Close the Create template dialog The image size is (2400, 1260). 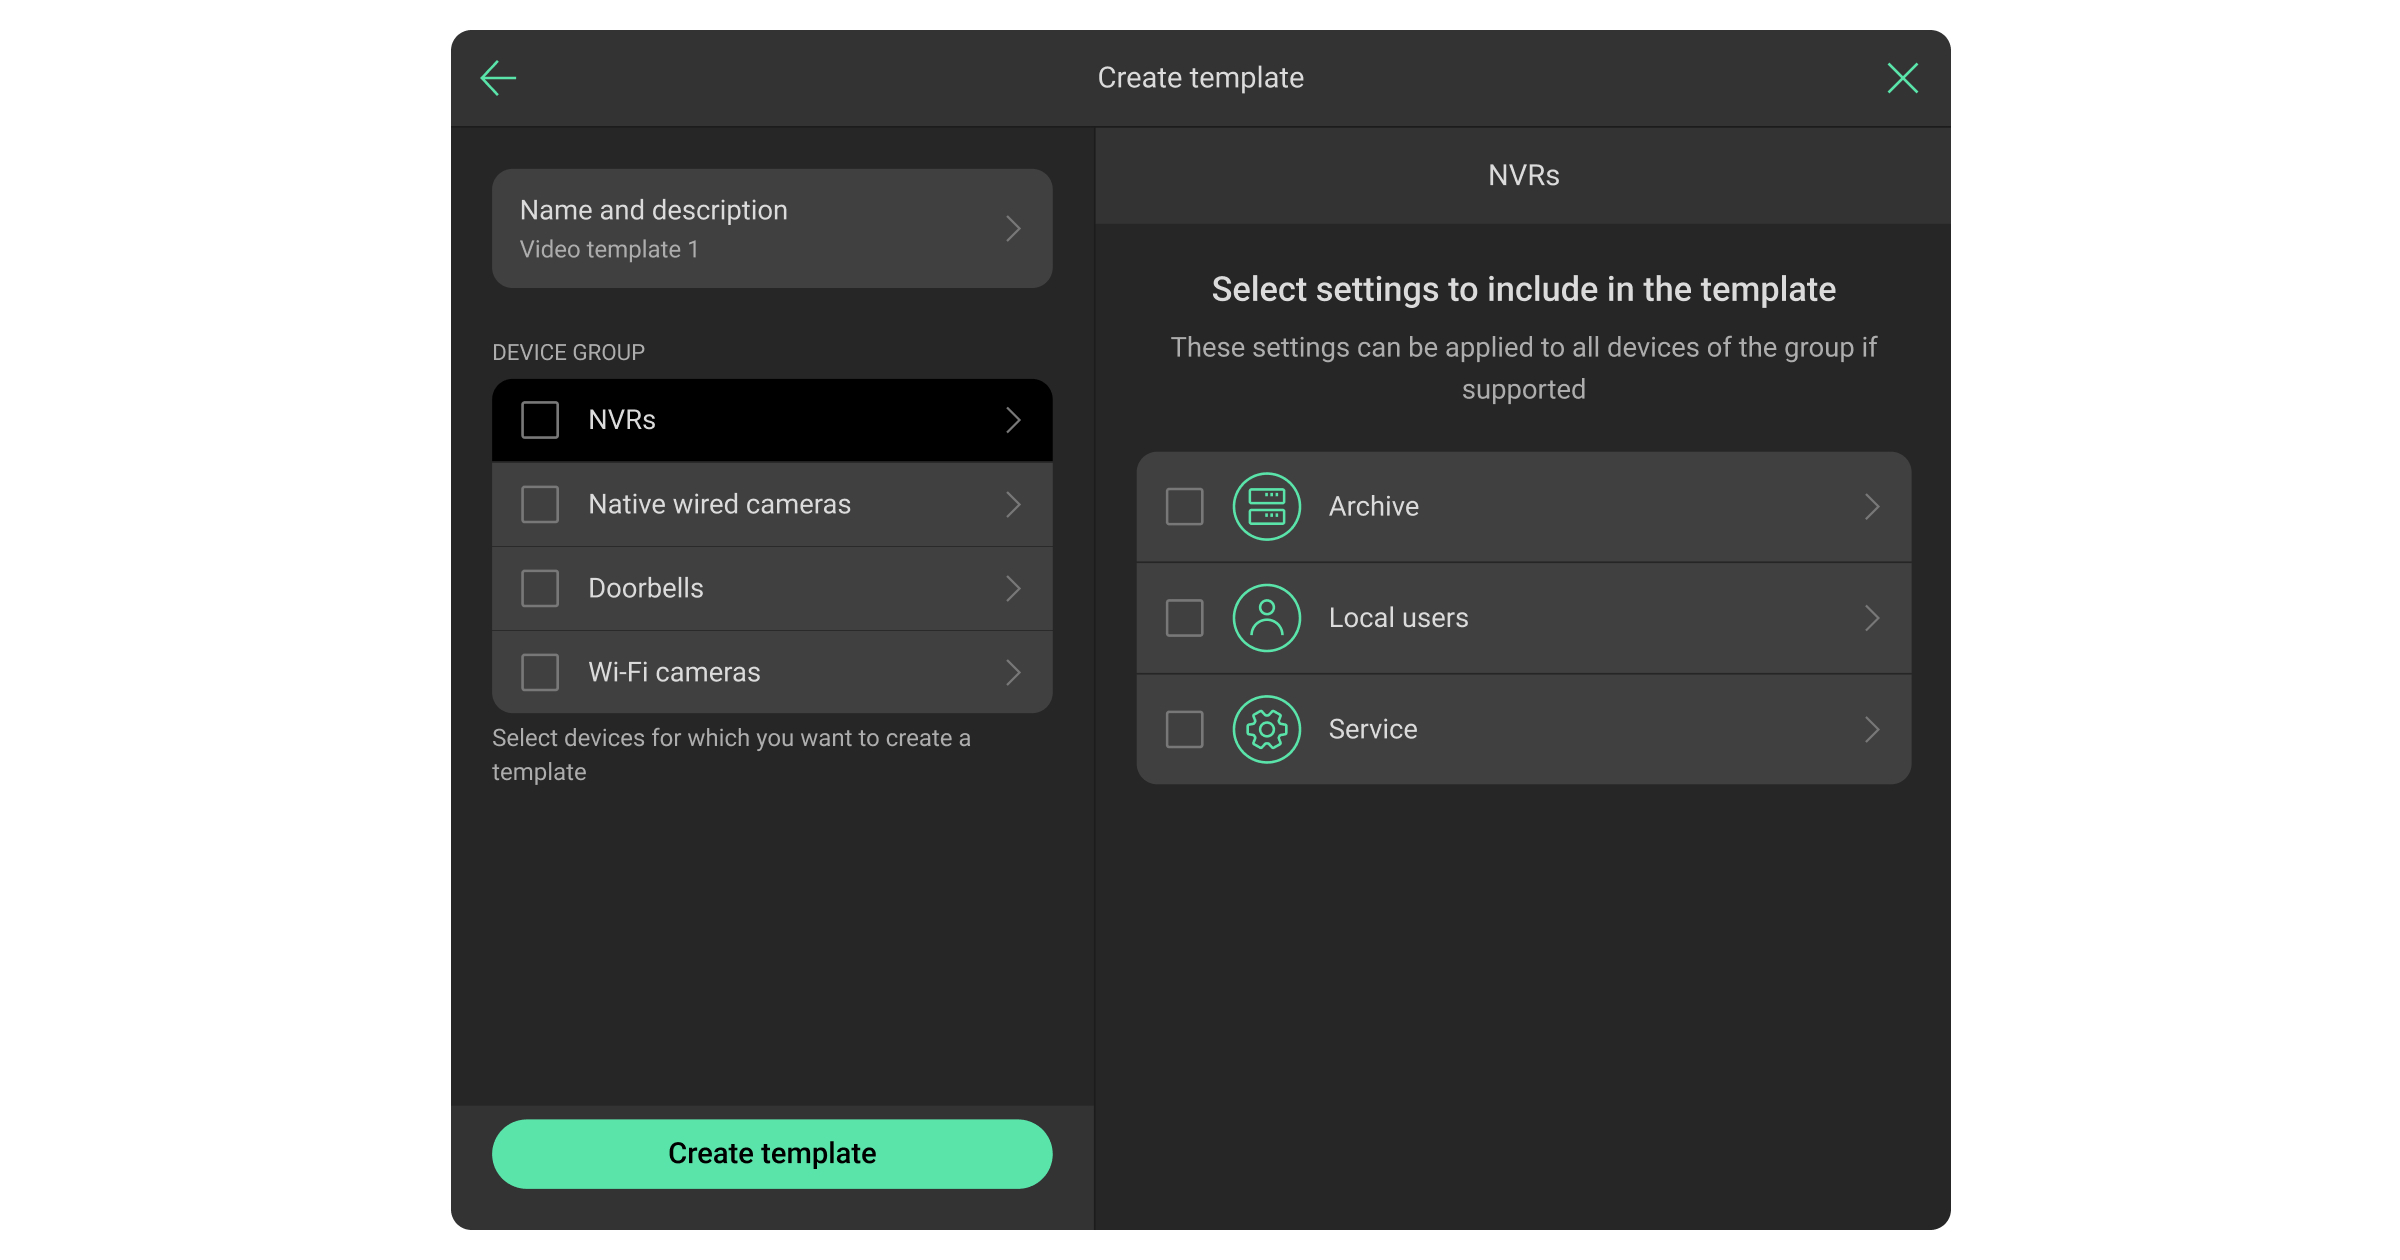pos(1902,78)
